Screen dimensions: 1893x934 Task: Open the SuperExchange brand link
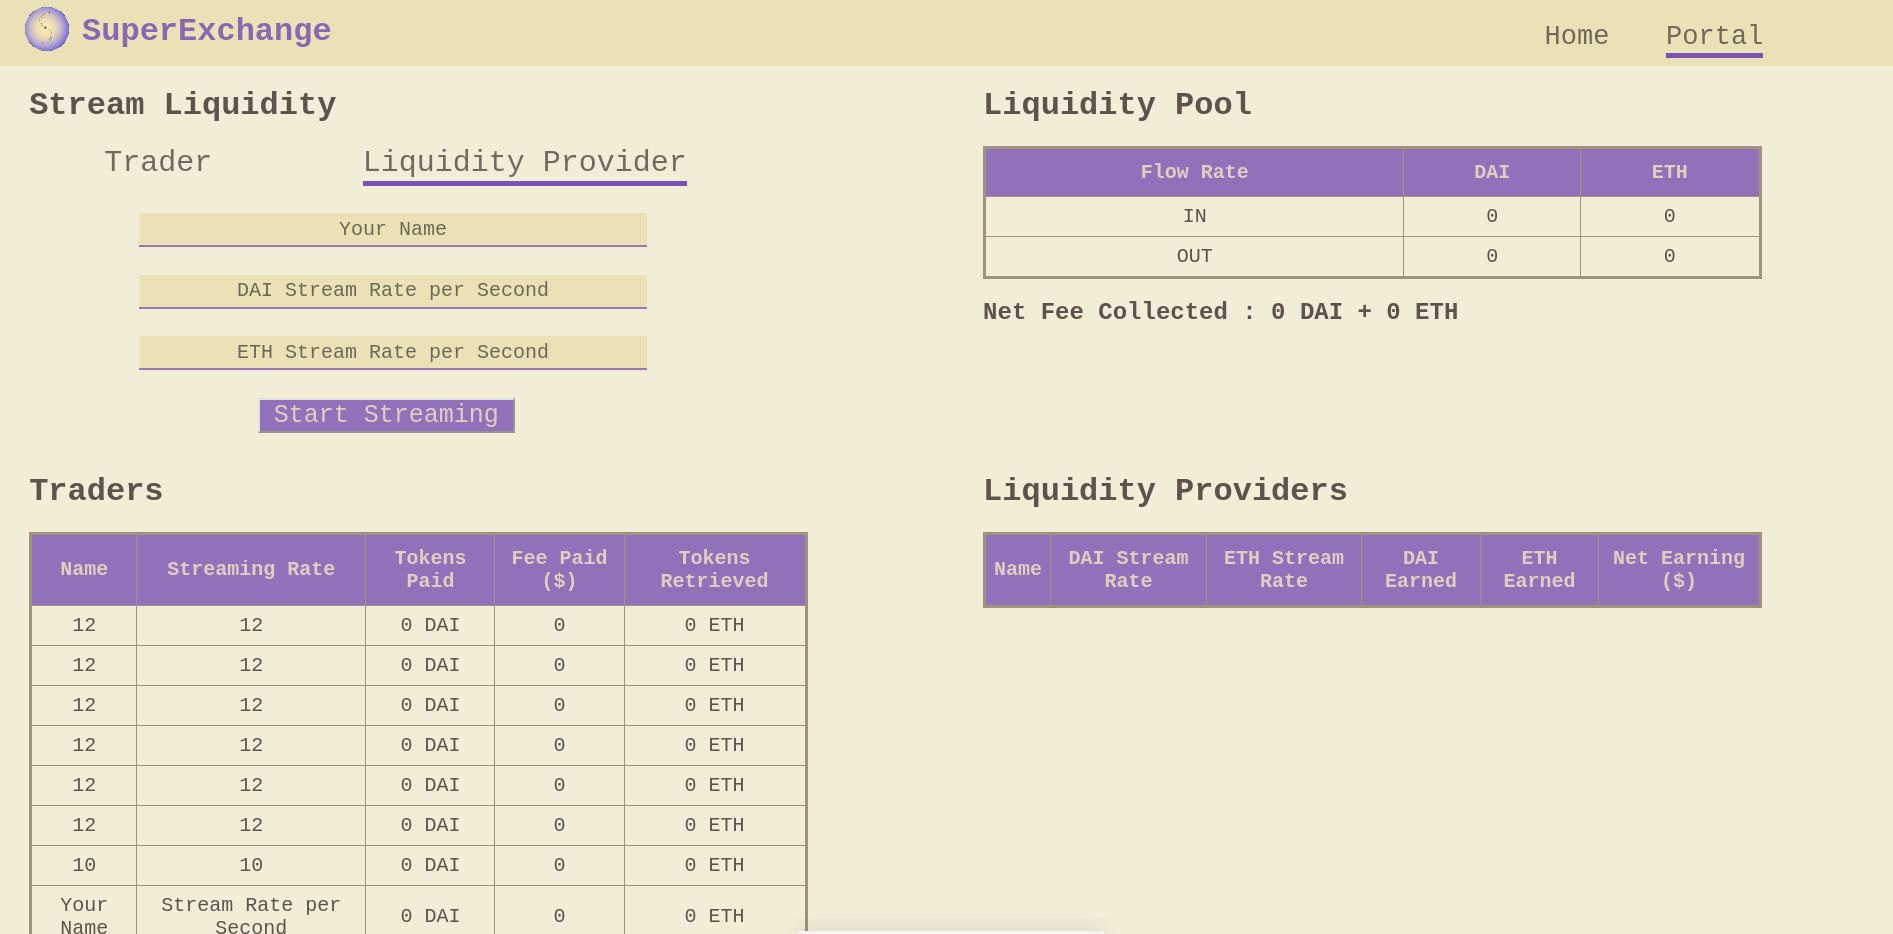206,30
